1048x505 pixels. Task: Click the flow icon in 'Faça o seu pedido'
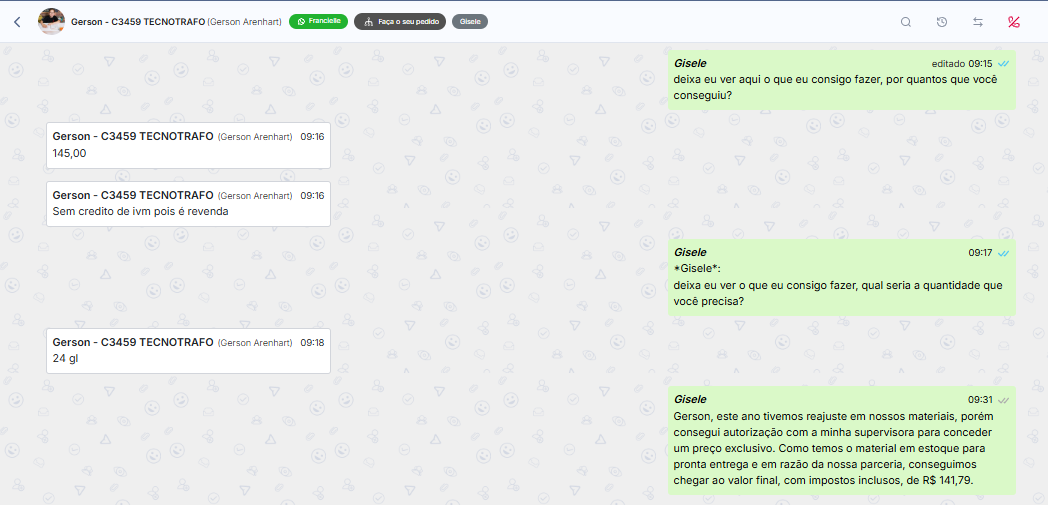368,21
